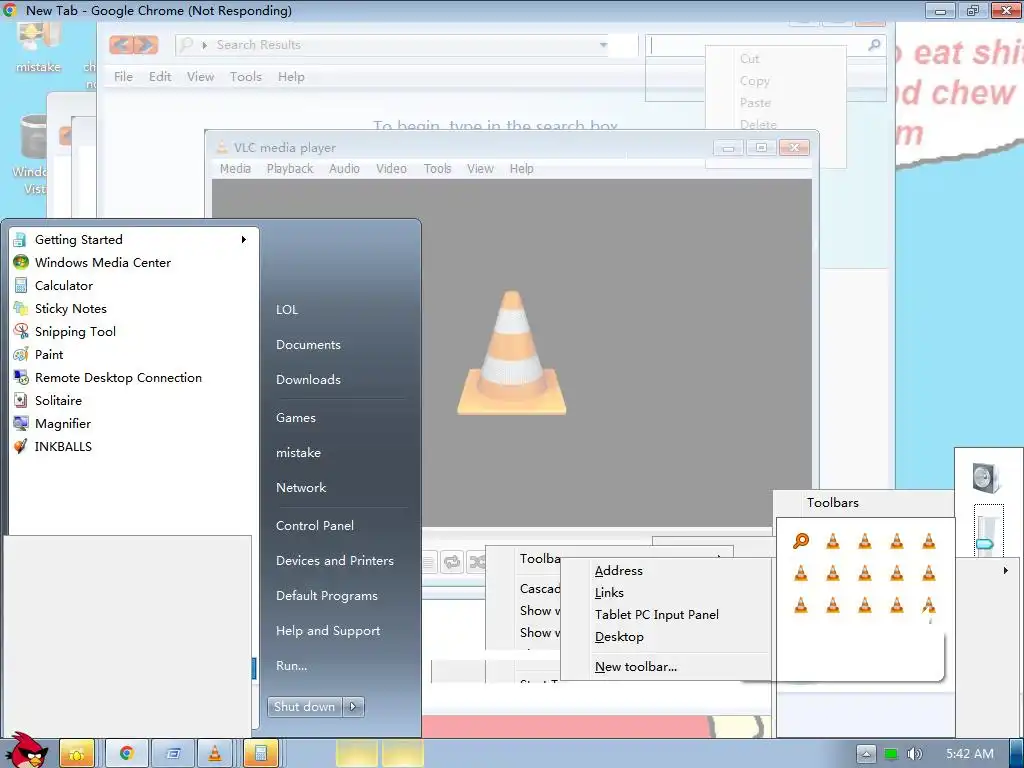
Task: Click Run... in the Start menu
Action: (291, 666)
